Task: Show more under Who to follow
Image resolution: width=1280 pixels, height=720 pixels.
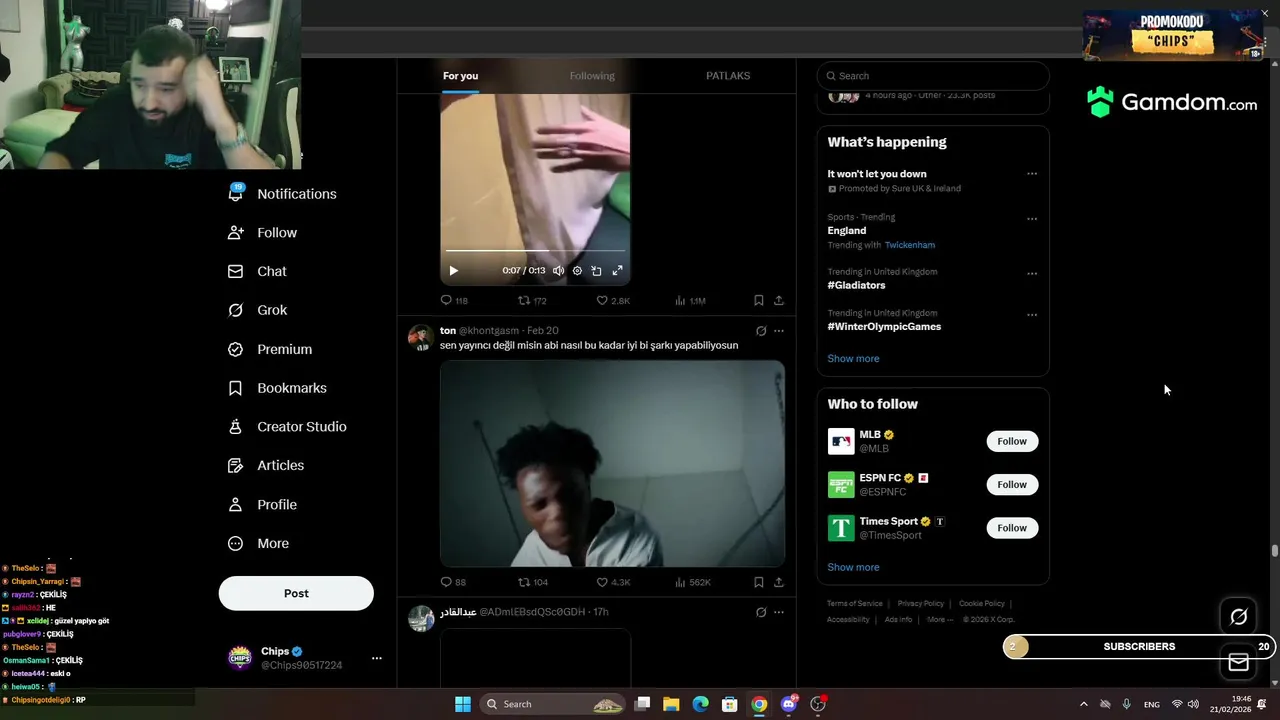Action: pyautogui.click(x=853, y=568)
